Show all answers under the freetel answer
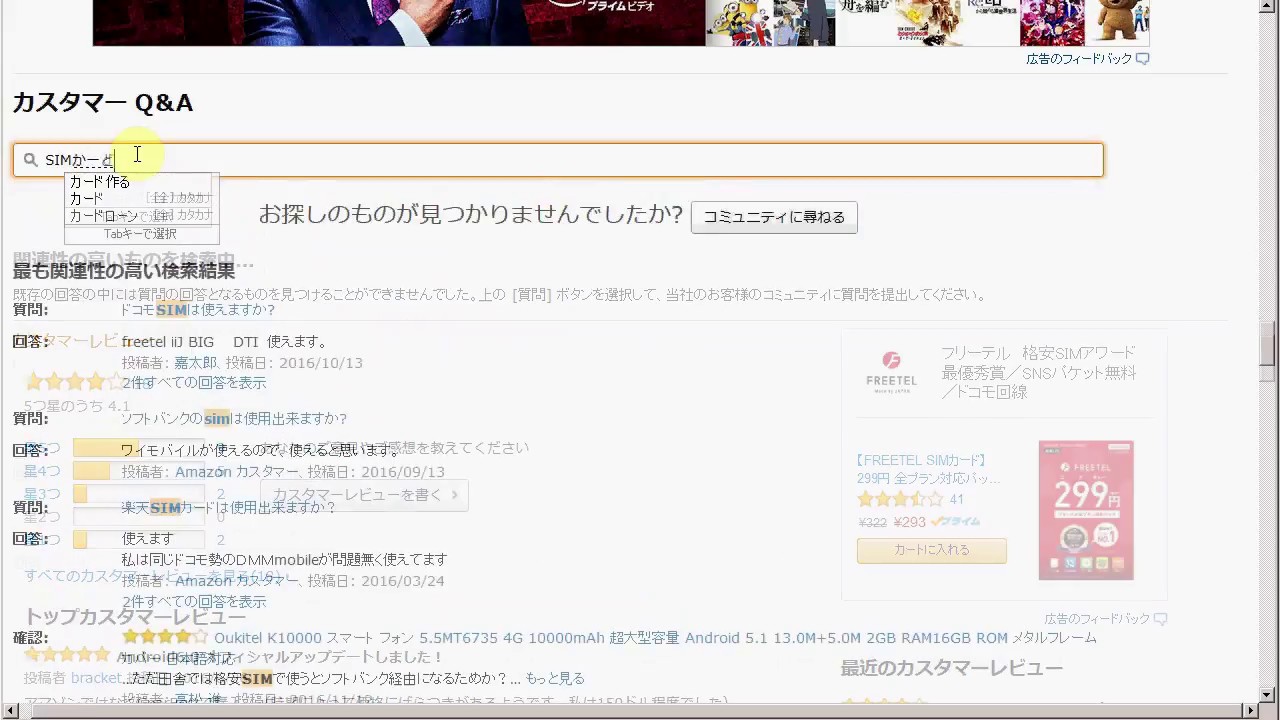This screenshot has width=1280, height=720. pos(194,383)
